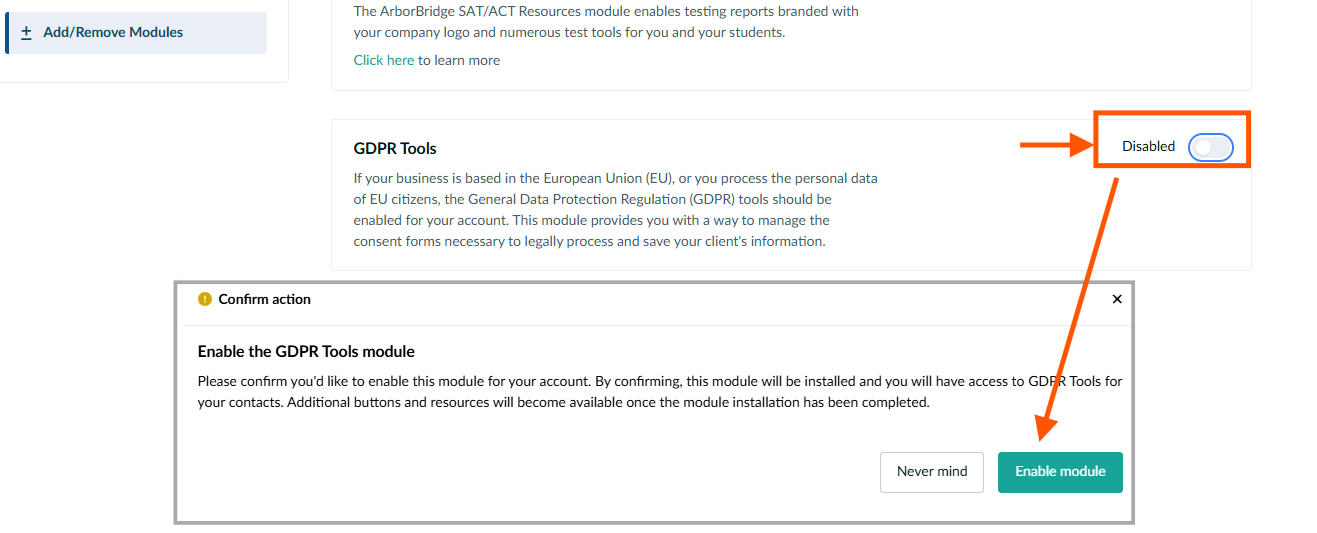1317x533 pixels.
Task: Click the GDPR Tools description paragraph
Action: pyautogui.click(x=615, y=210)
